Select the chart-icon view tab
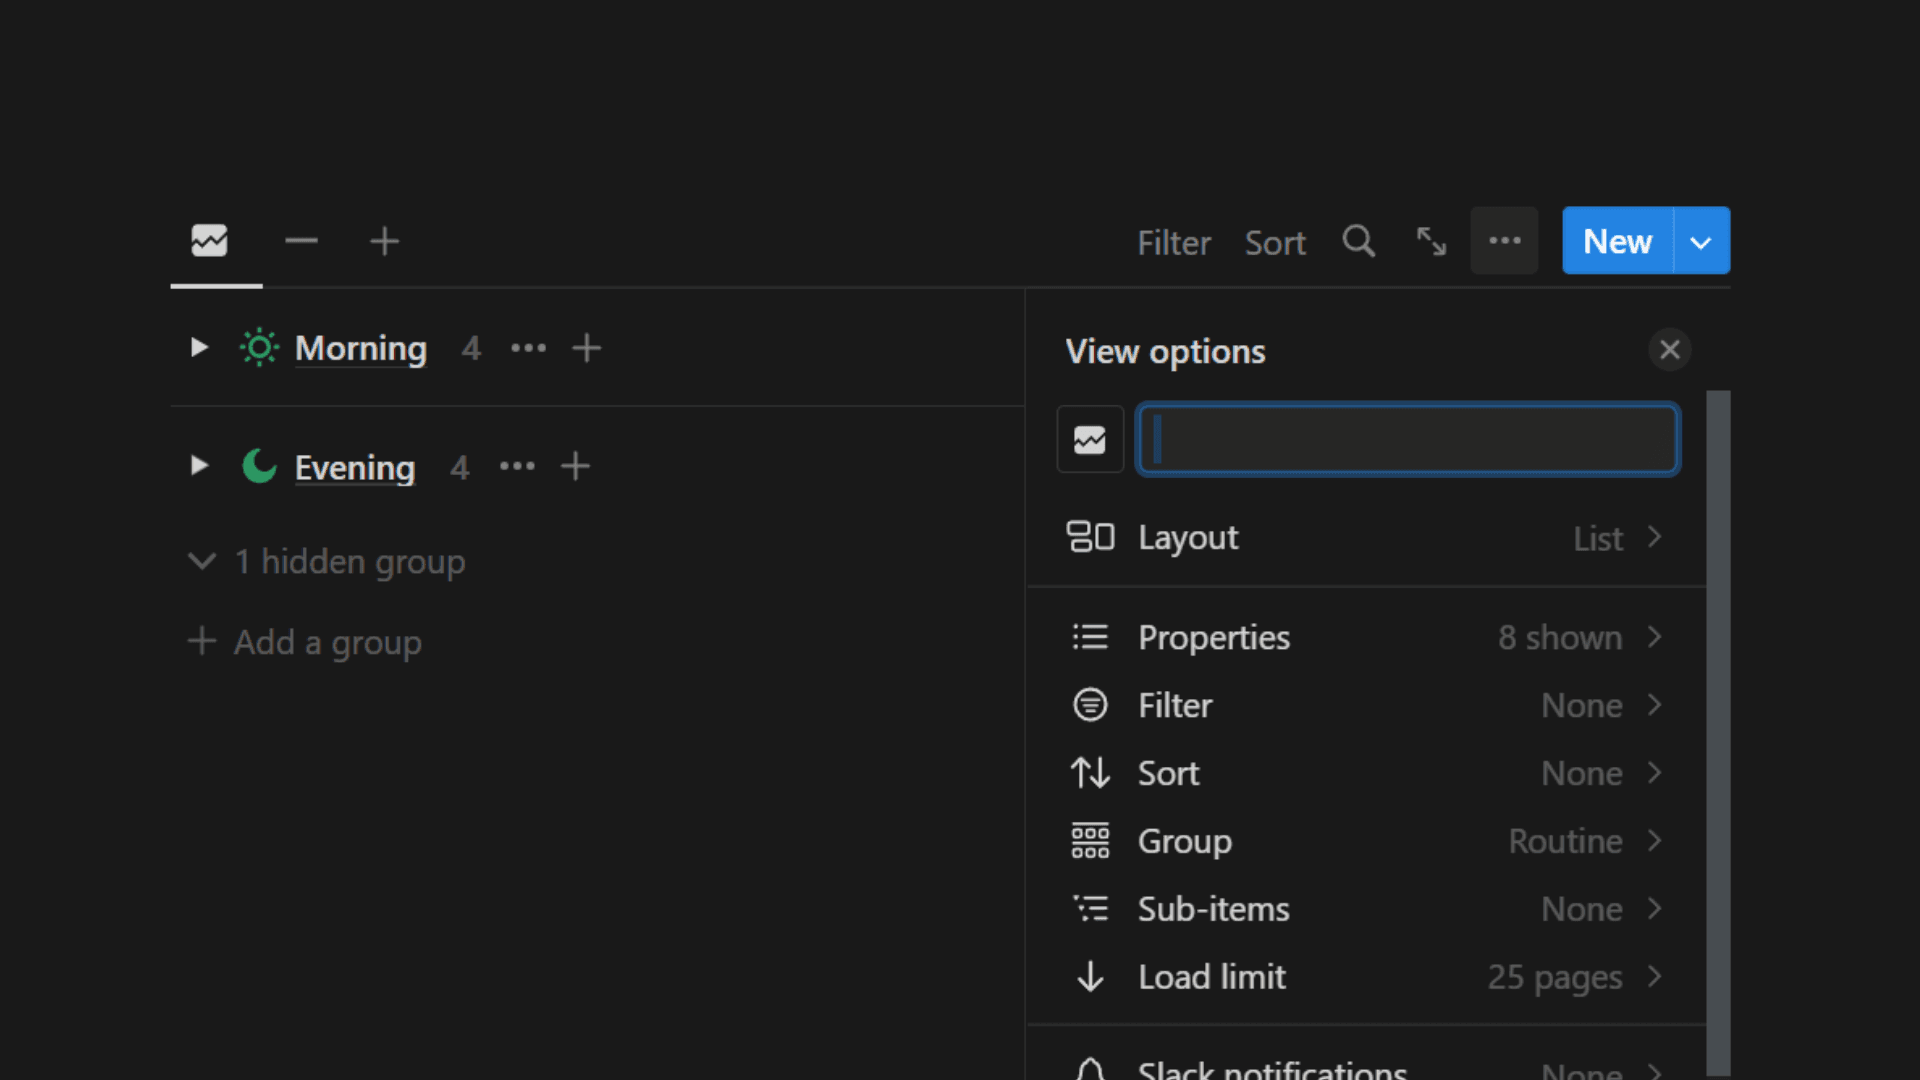Screen dimensions: 1920x1080 pos(209,241)
